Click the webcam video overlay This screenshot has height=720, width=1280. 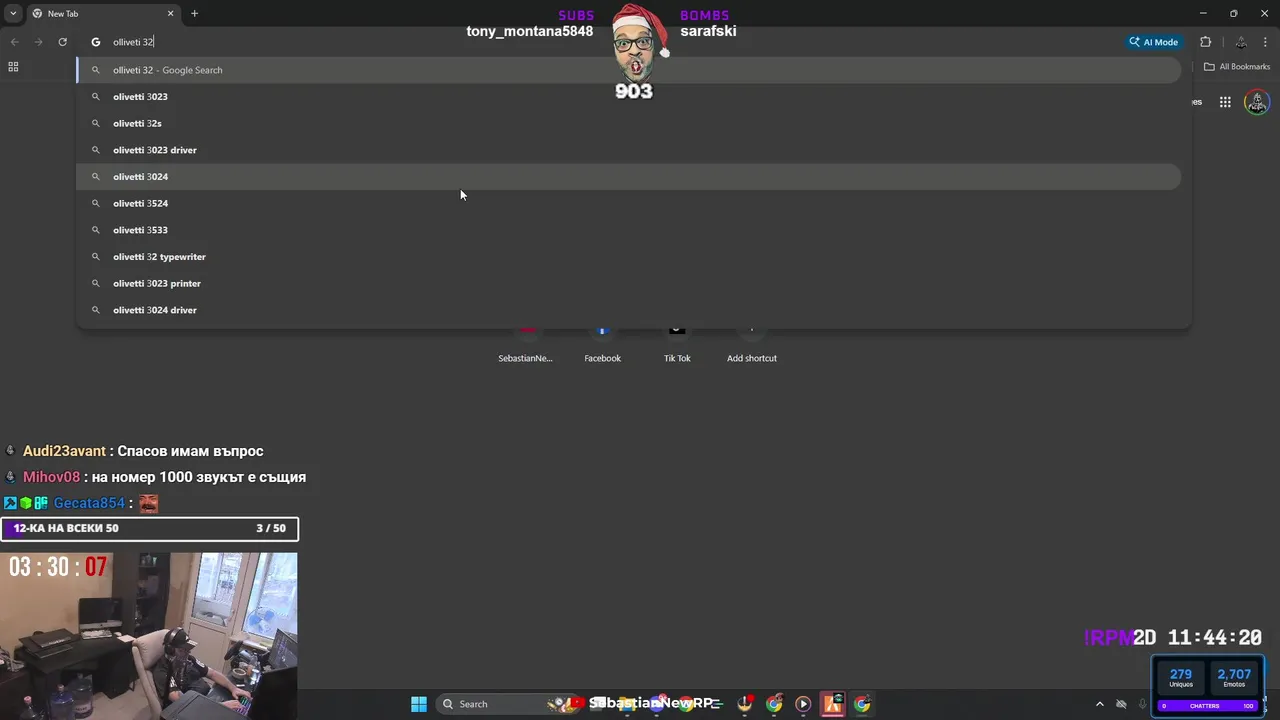(149, 636)
